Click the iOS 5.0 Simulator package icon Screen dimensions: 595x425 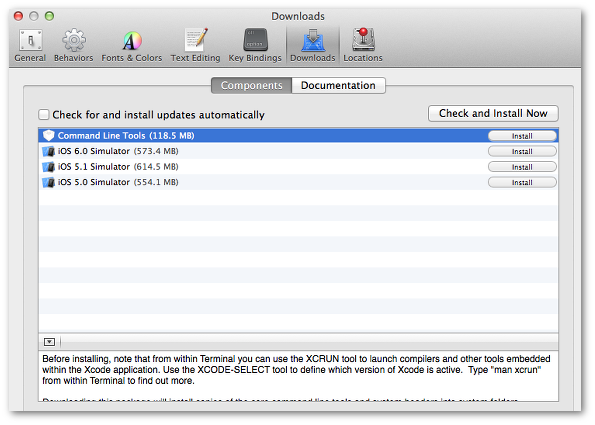click(x=49, y=183)
